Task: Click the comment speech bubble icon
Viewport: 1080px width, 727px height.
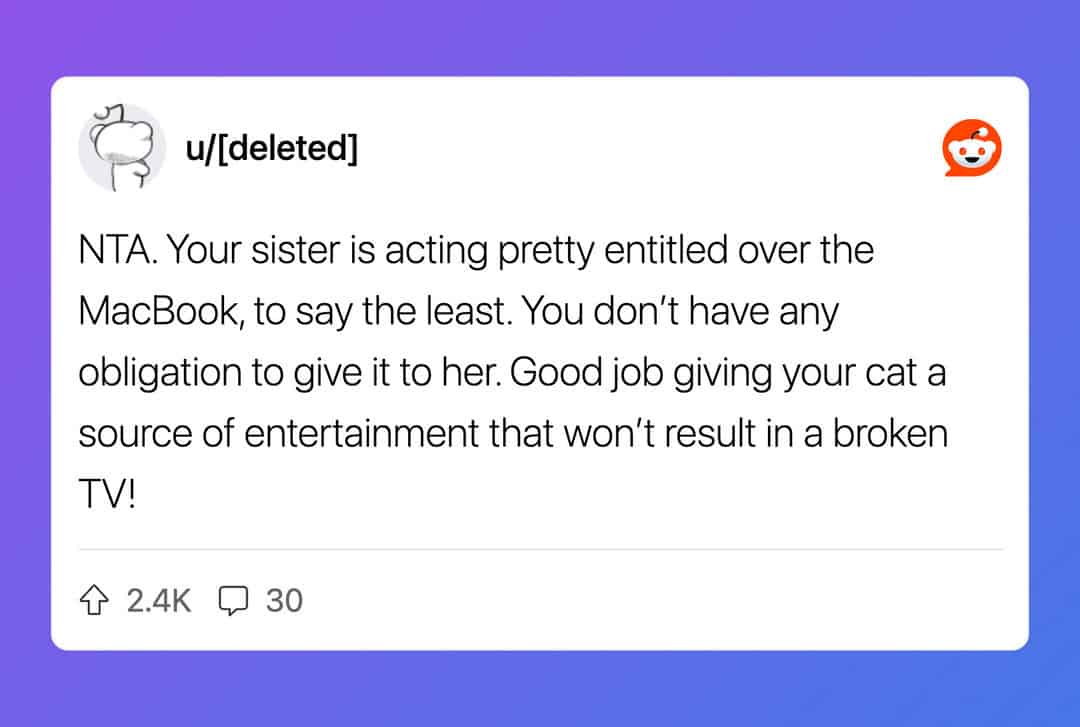Action: 233,600
